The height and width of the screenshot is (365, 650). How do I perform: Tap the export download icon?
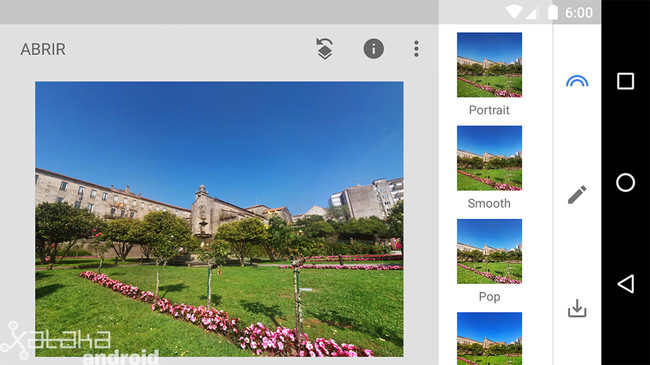point(577,308)
